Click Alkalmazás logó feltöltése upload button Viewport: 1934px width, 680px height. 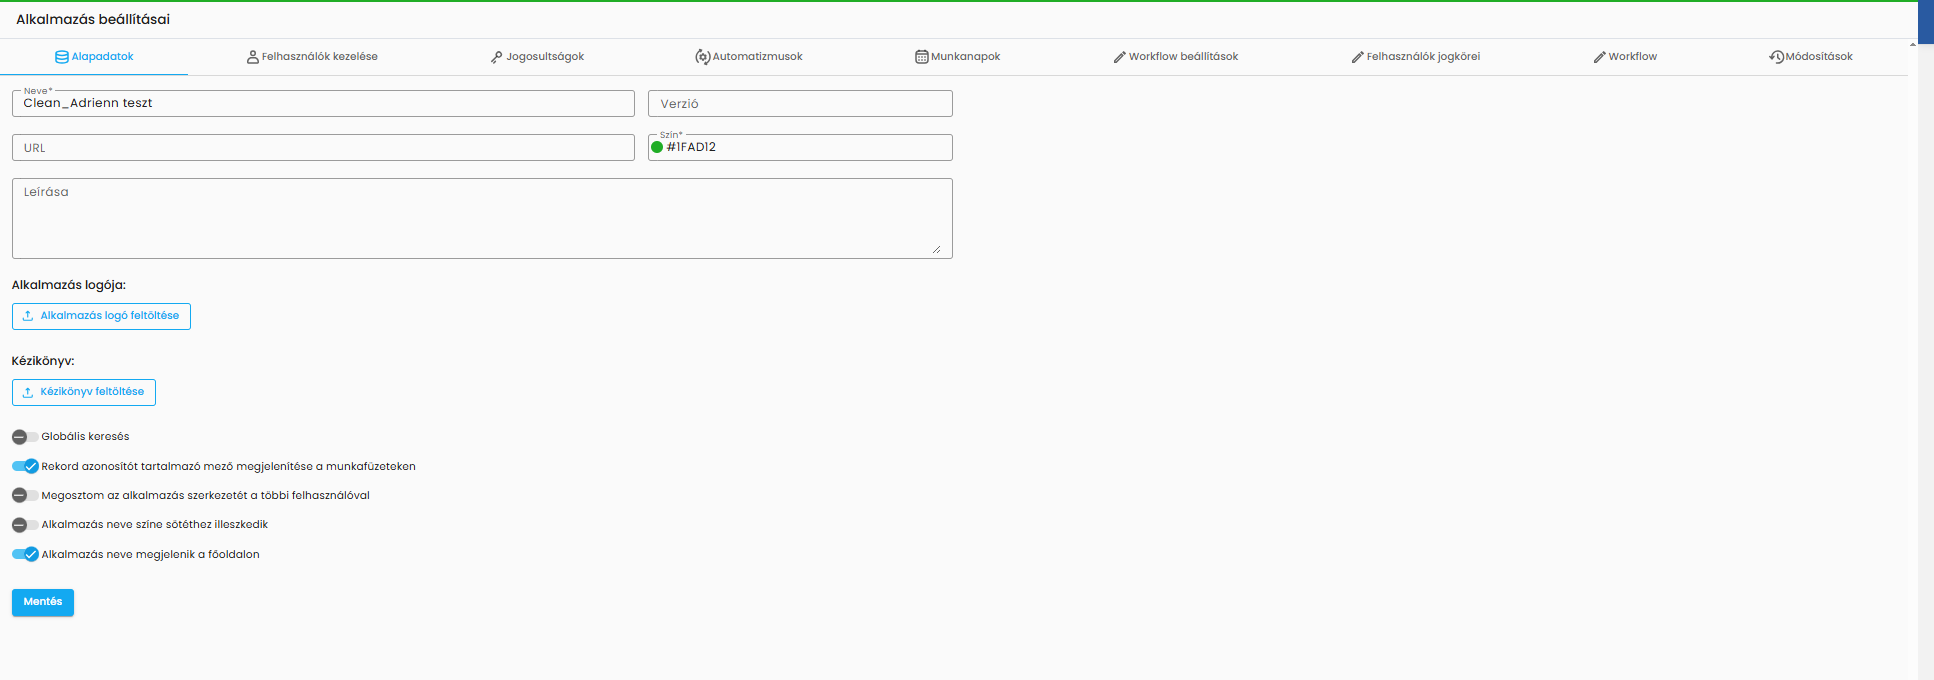click(x=101, y=316)
